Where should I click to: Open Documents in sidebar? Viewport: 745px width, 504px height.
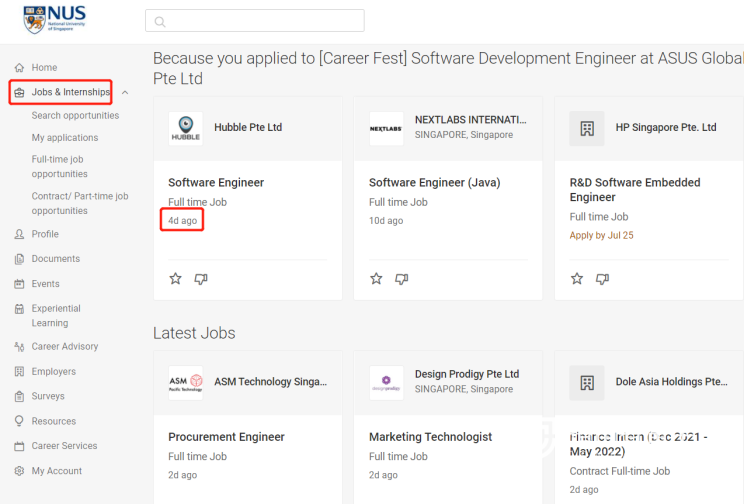coord(56,259)
